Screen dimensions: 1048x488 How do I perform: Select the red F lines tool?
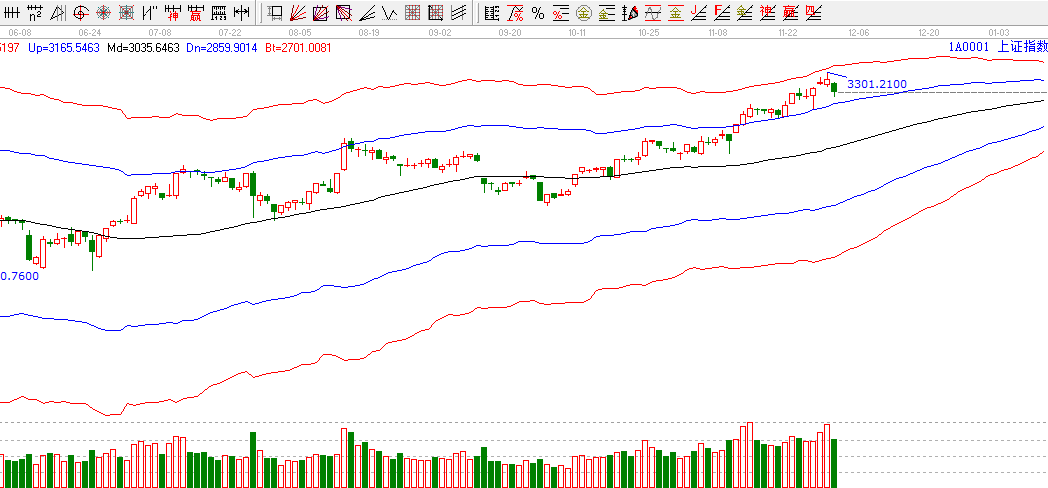click(x=720, y=13)
